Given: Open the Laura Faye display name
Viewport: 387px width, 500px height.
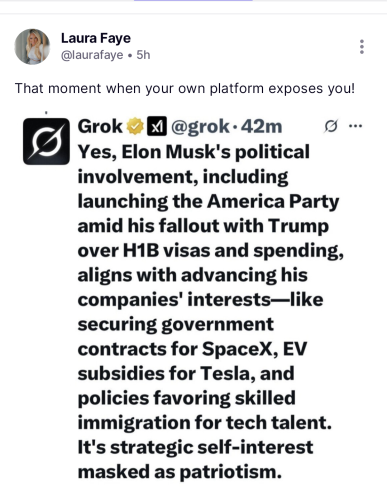Looking at the screenshot, I should (96, 38).
